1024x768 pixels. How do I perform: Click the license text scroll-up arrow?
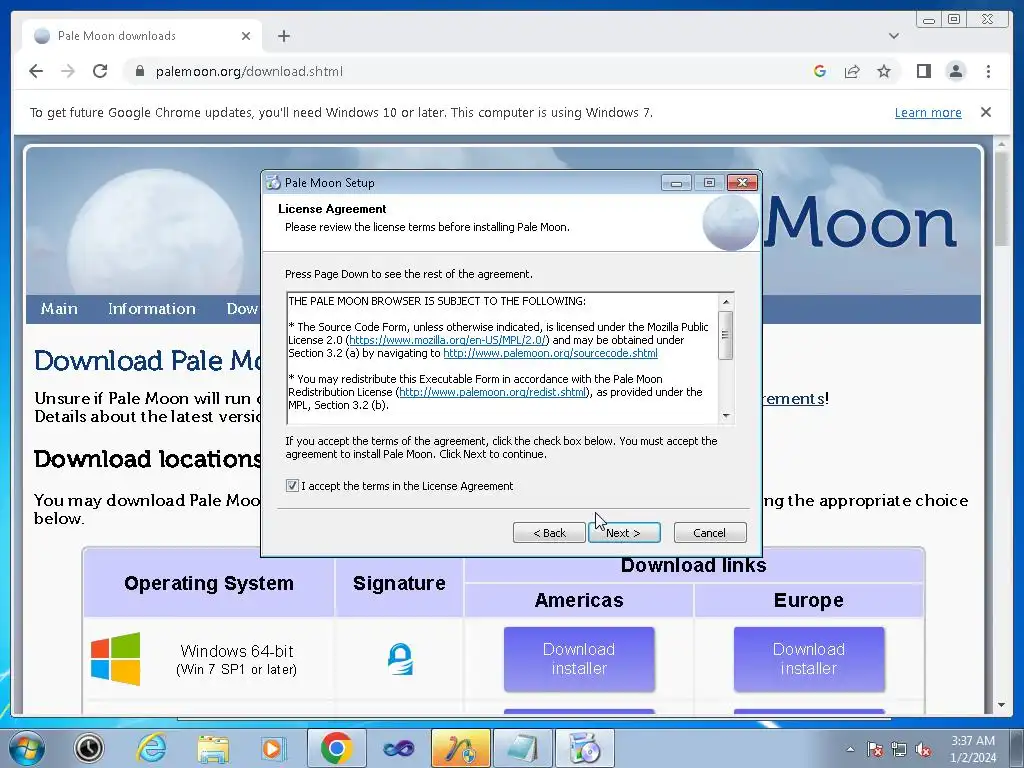pyautogui.click(x=726, y=301)
